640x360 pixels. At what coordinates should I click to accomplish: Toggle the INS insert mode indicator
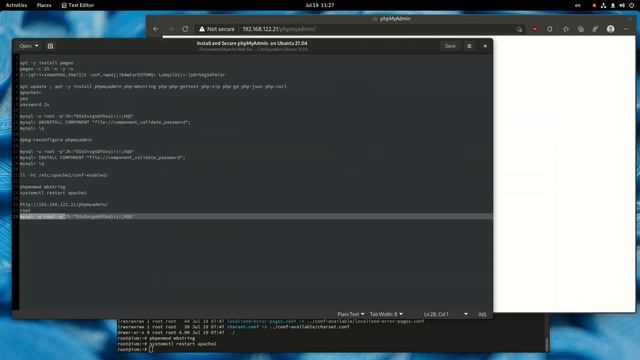[482, 314]
